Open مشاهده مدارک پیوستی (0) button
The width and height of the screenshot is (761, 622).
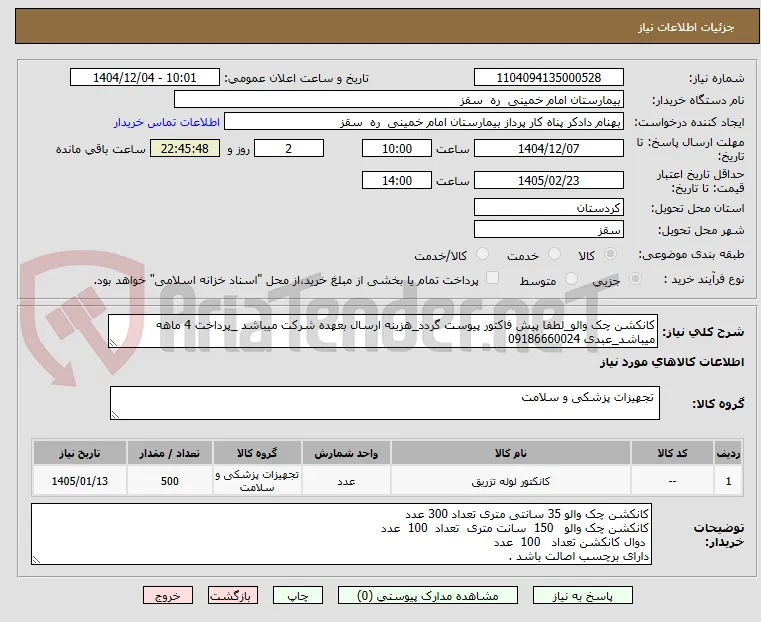coord(428,595)
